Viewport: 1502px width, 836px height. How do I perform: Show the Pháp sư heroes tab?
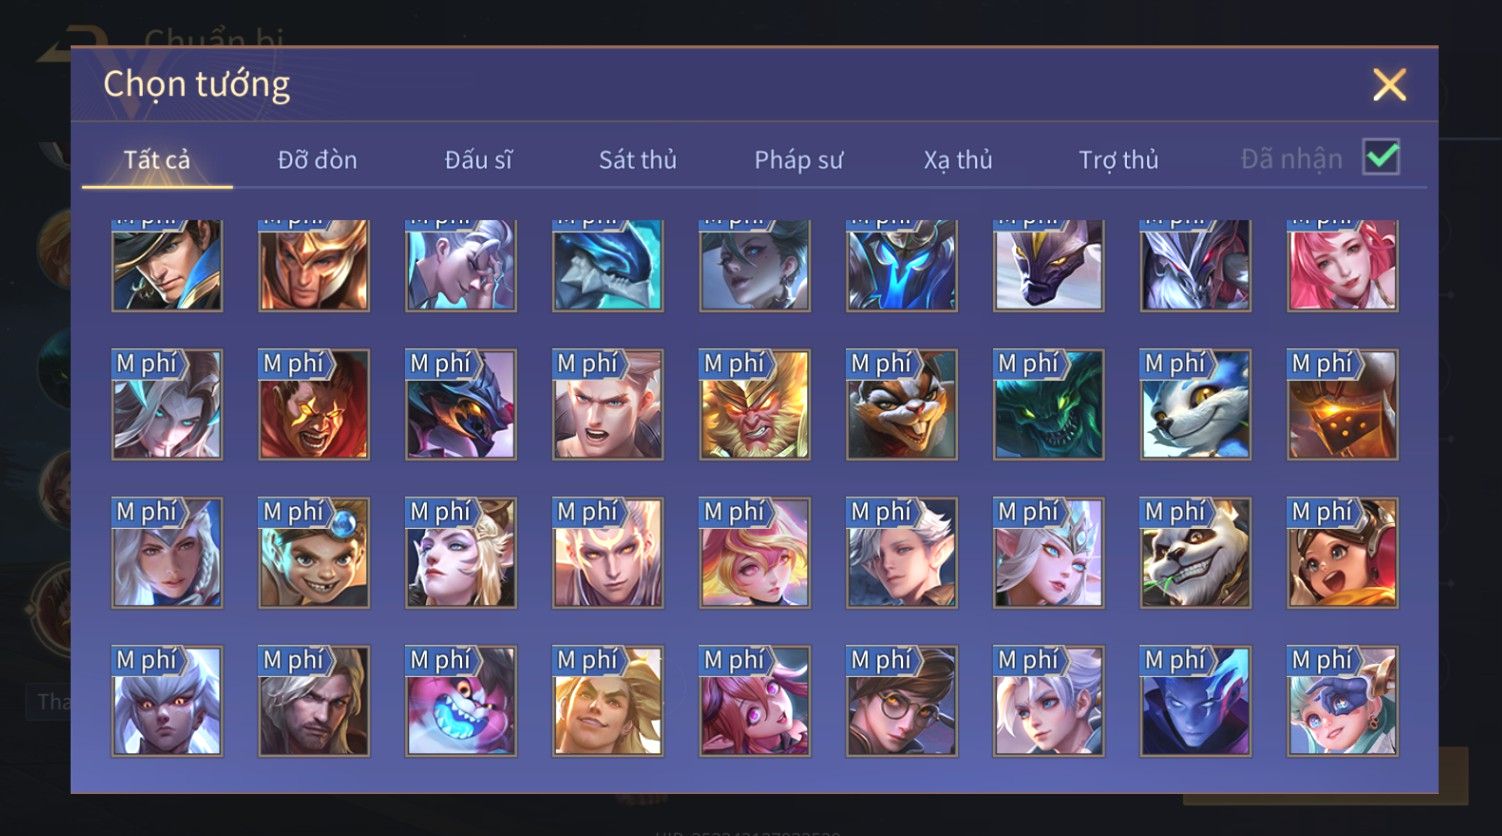tap(799, 160)
